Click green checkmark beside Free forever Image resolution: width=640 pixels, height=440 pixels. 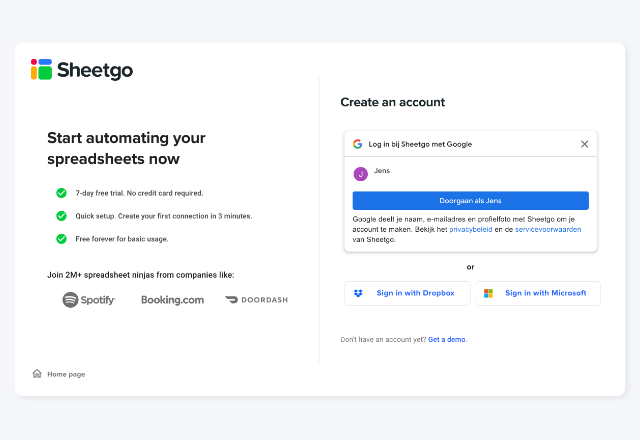(x=61, y=238)
